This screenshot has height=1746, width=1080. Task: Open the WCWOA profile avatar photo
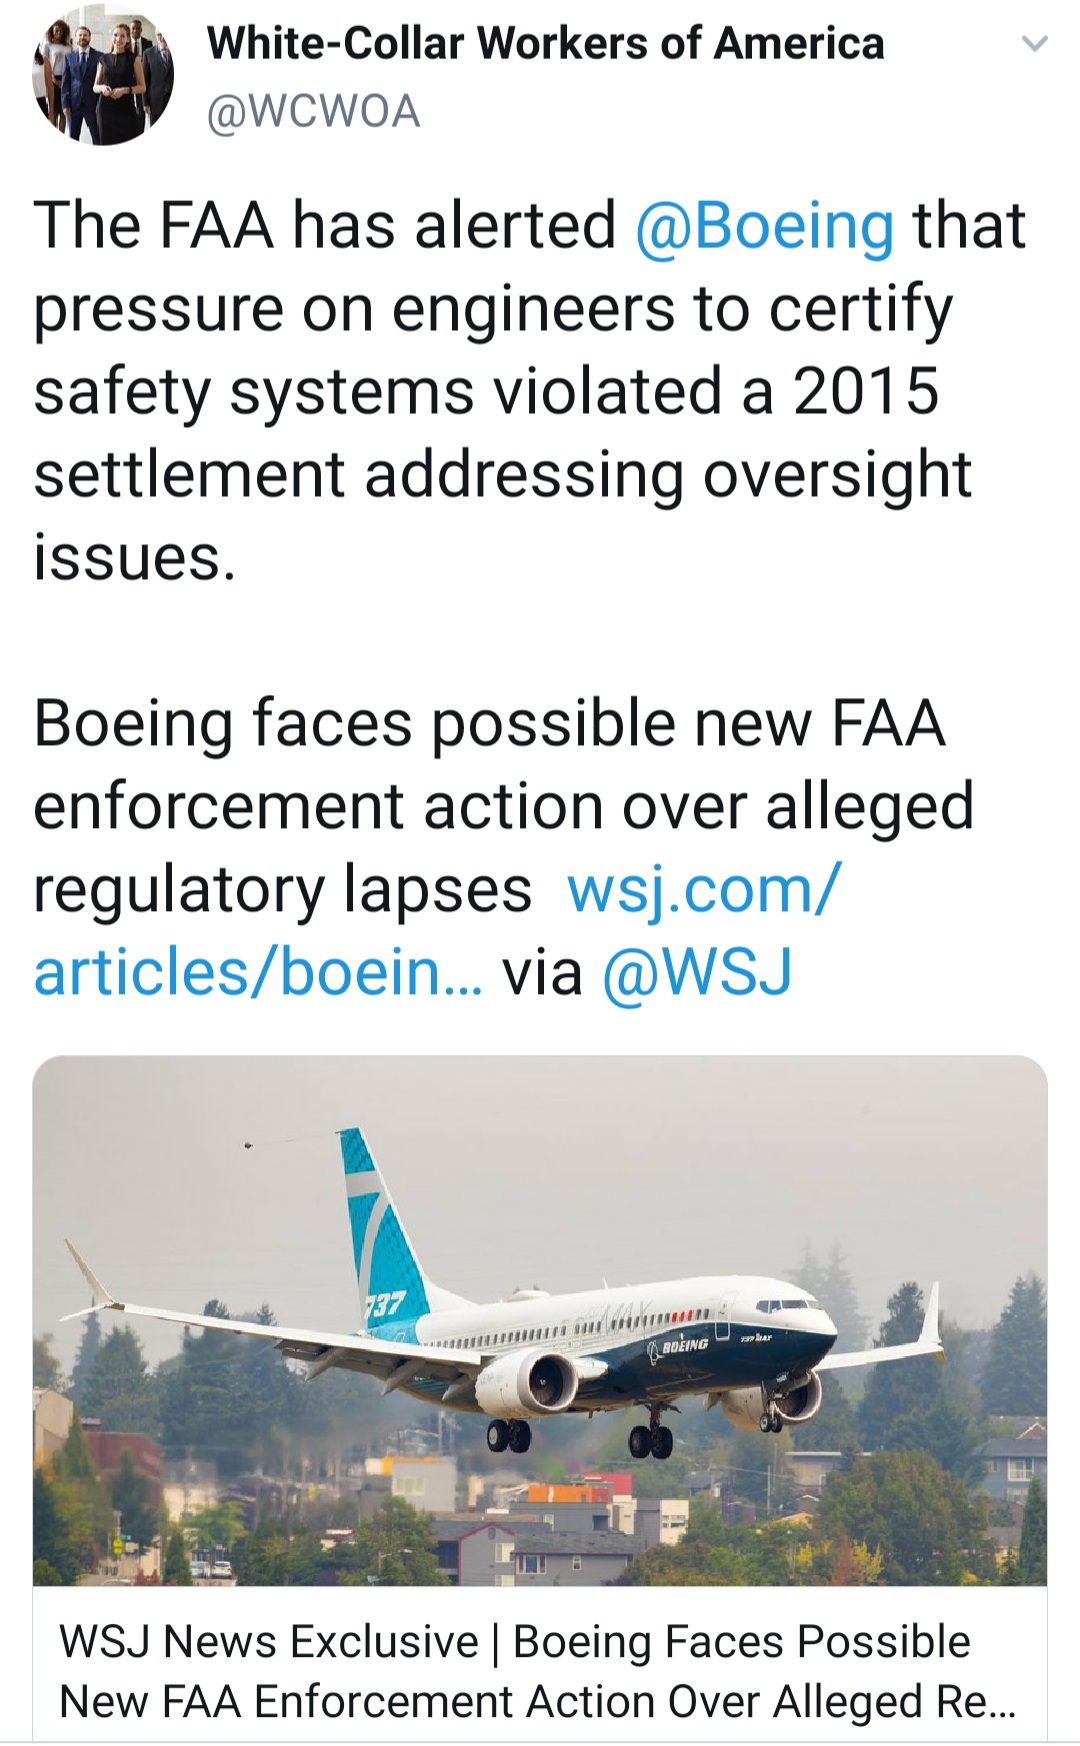pos(103,75)
